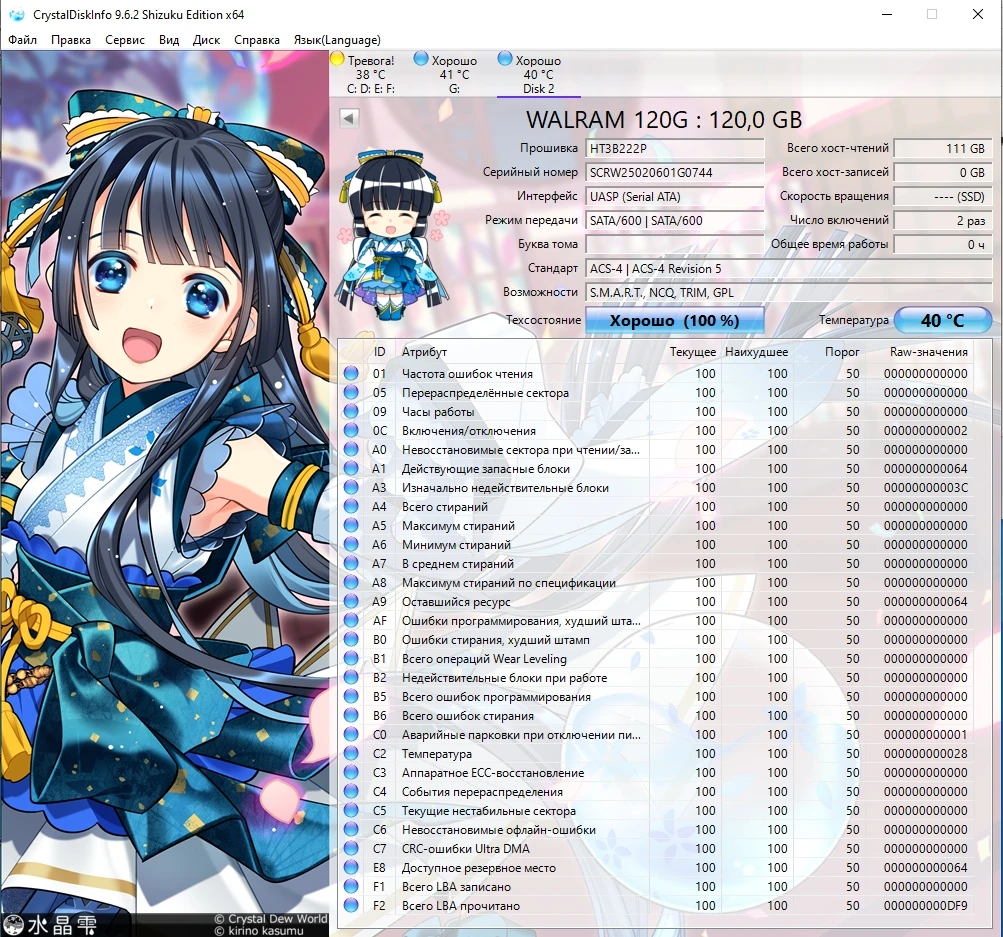Select row F1 Всего LBA записано
1003x937 pixels.
(x=656, y=886)
